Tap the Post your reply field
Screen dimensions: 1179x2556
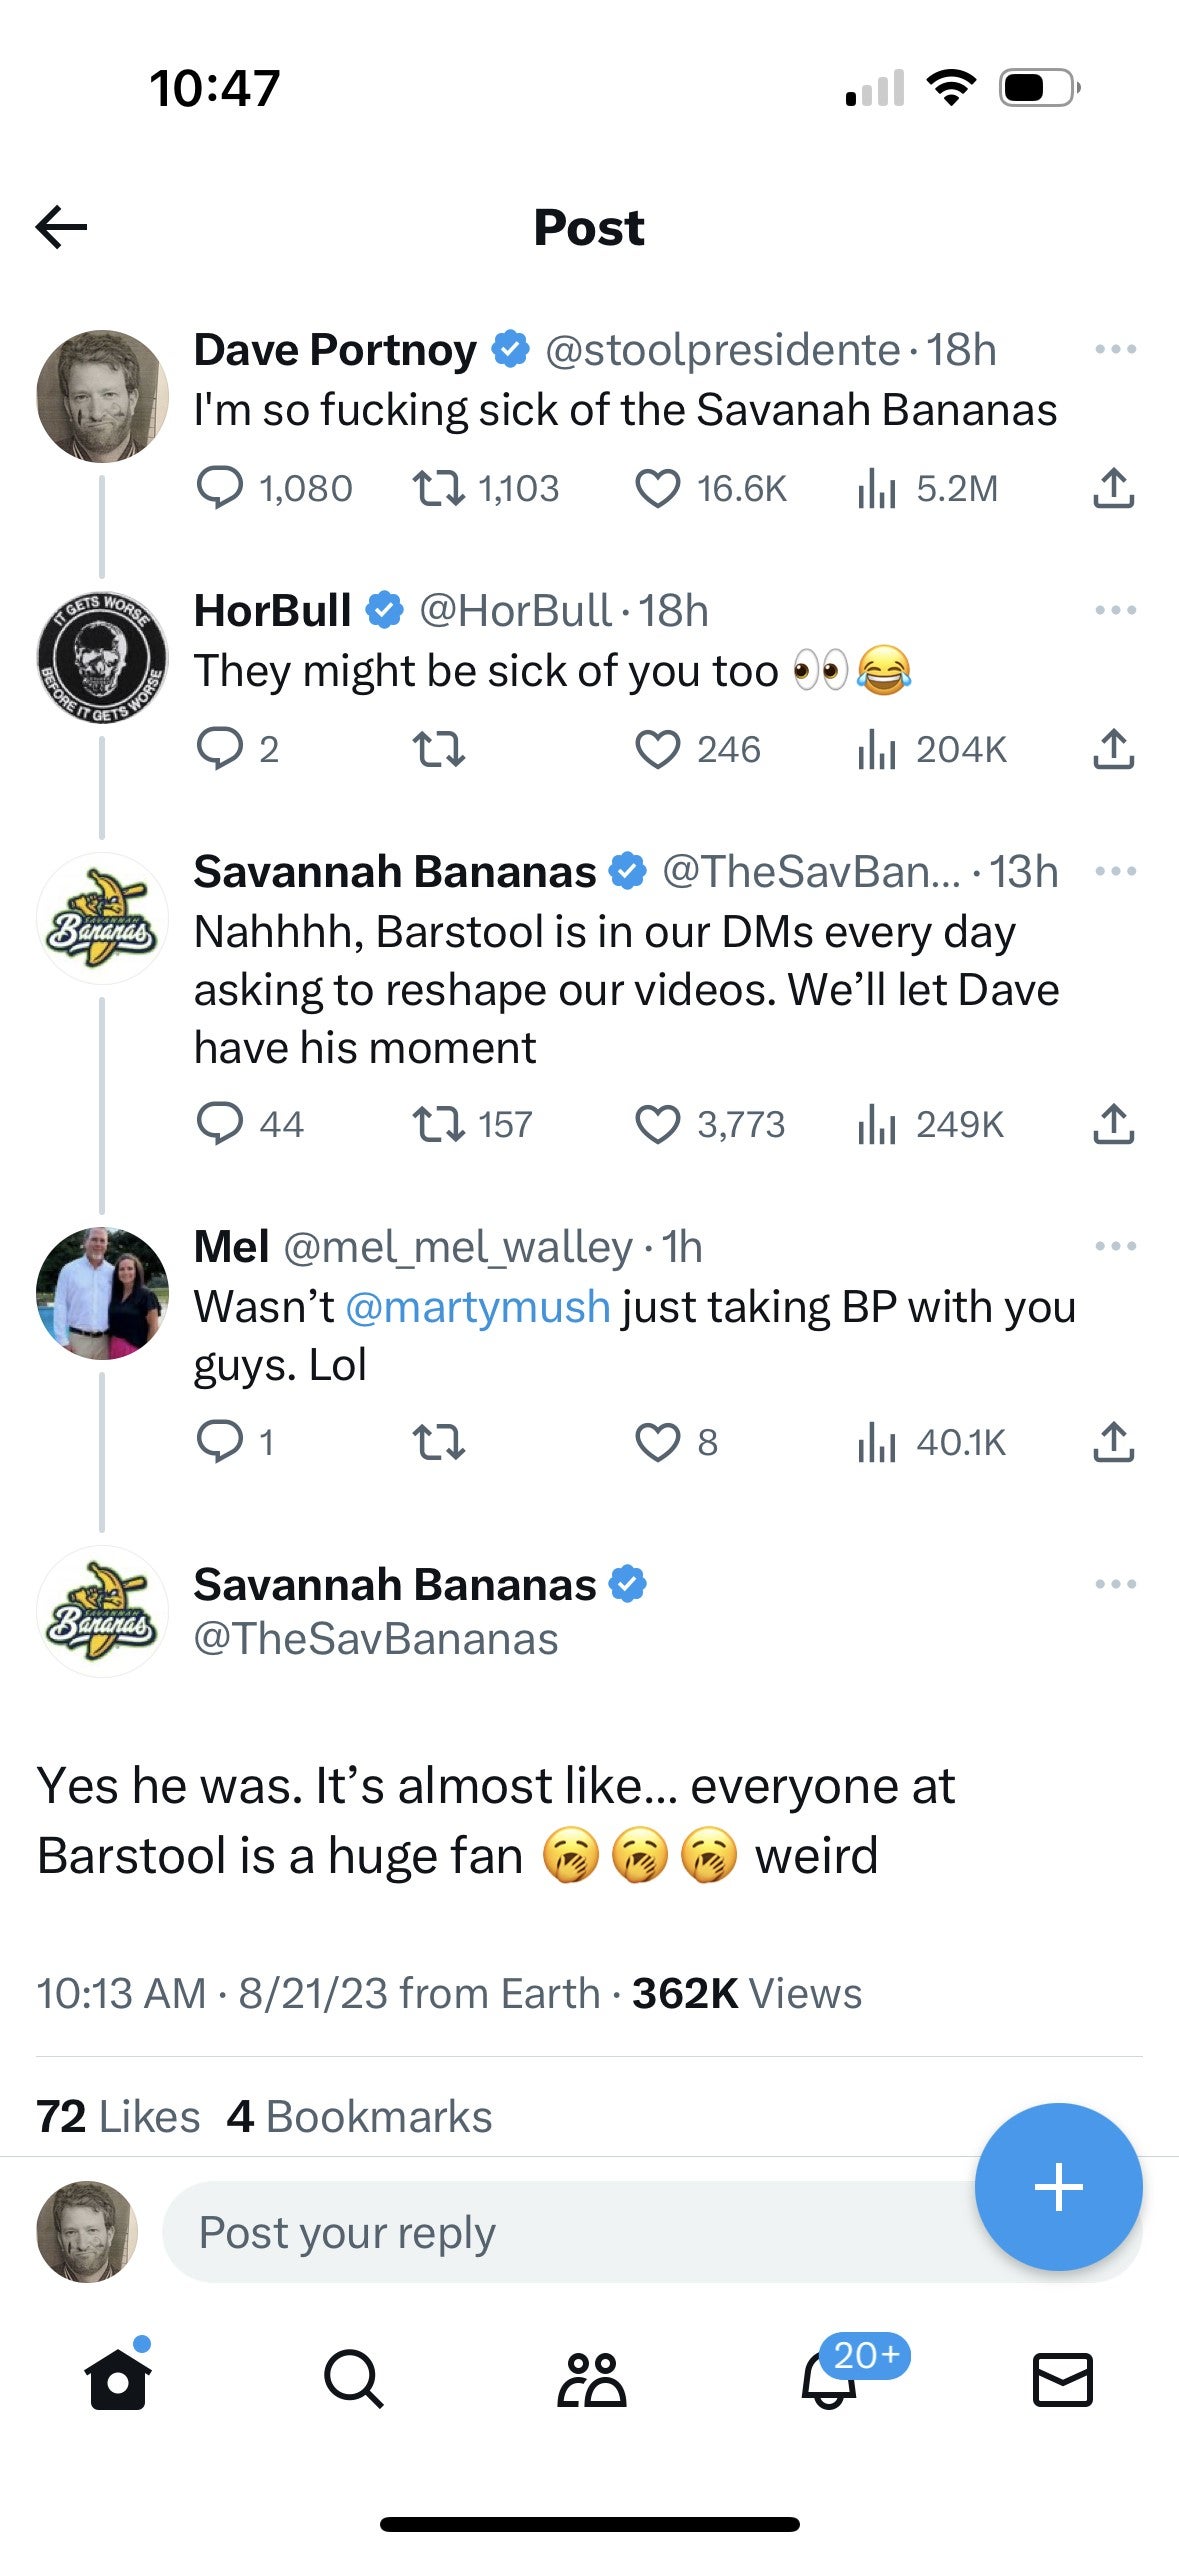(560, 2233)
